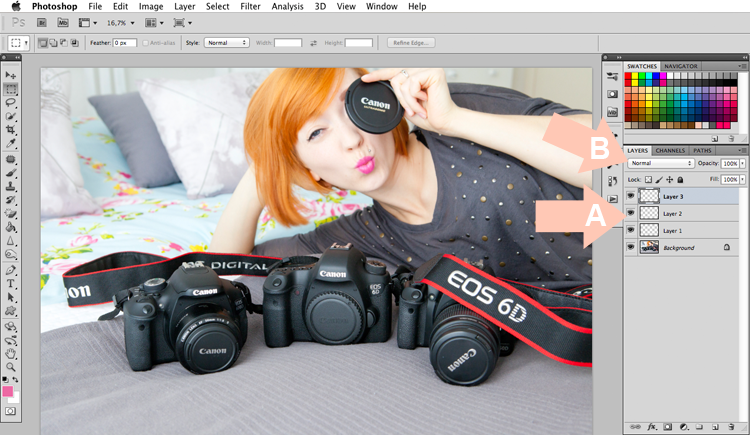Toggle visibility of Layer 1

tap(630, 230)
